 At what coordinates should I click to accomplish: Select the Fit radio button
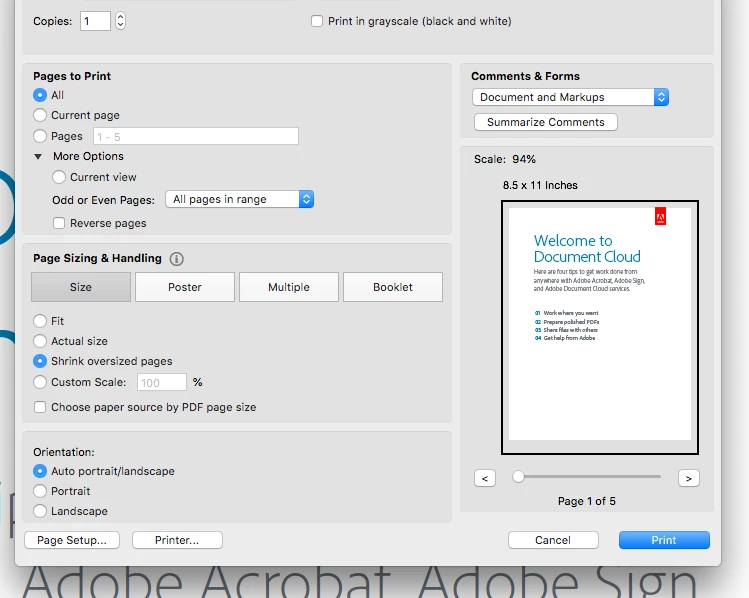40,321
